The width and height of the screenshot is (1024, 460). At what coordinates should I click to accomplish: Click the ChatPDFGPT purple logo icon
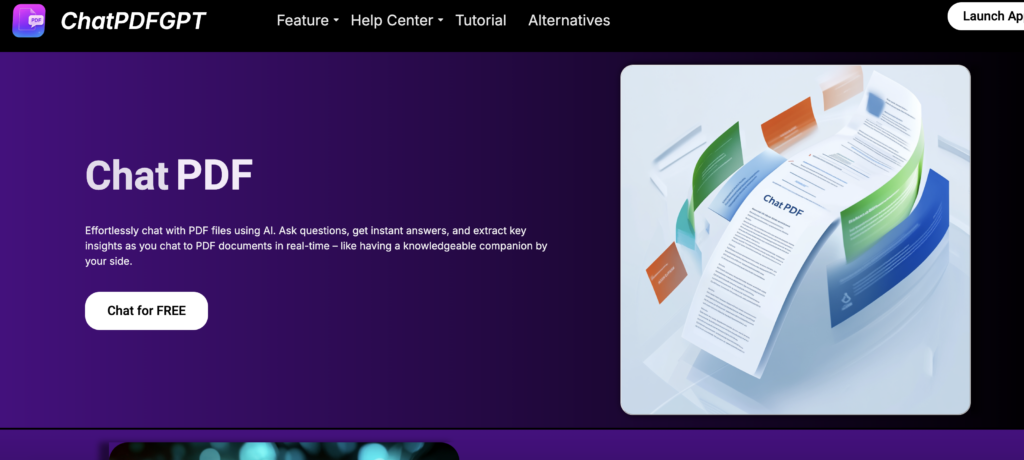tap(29, 21)
